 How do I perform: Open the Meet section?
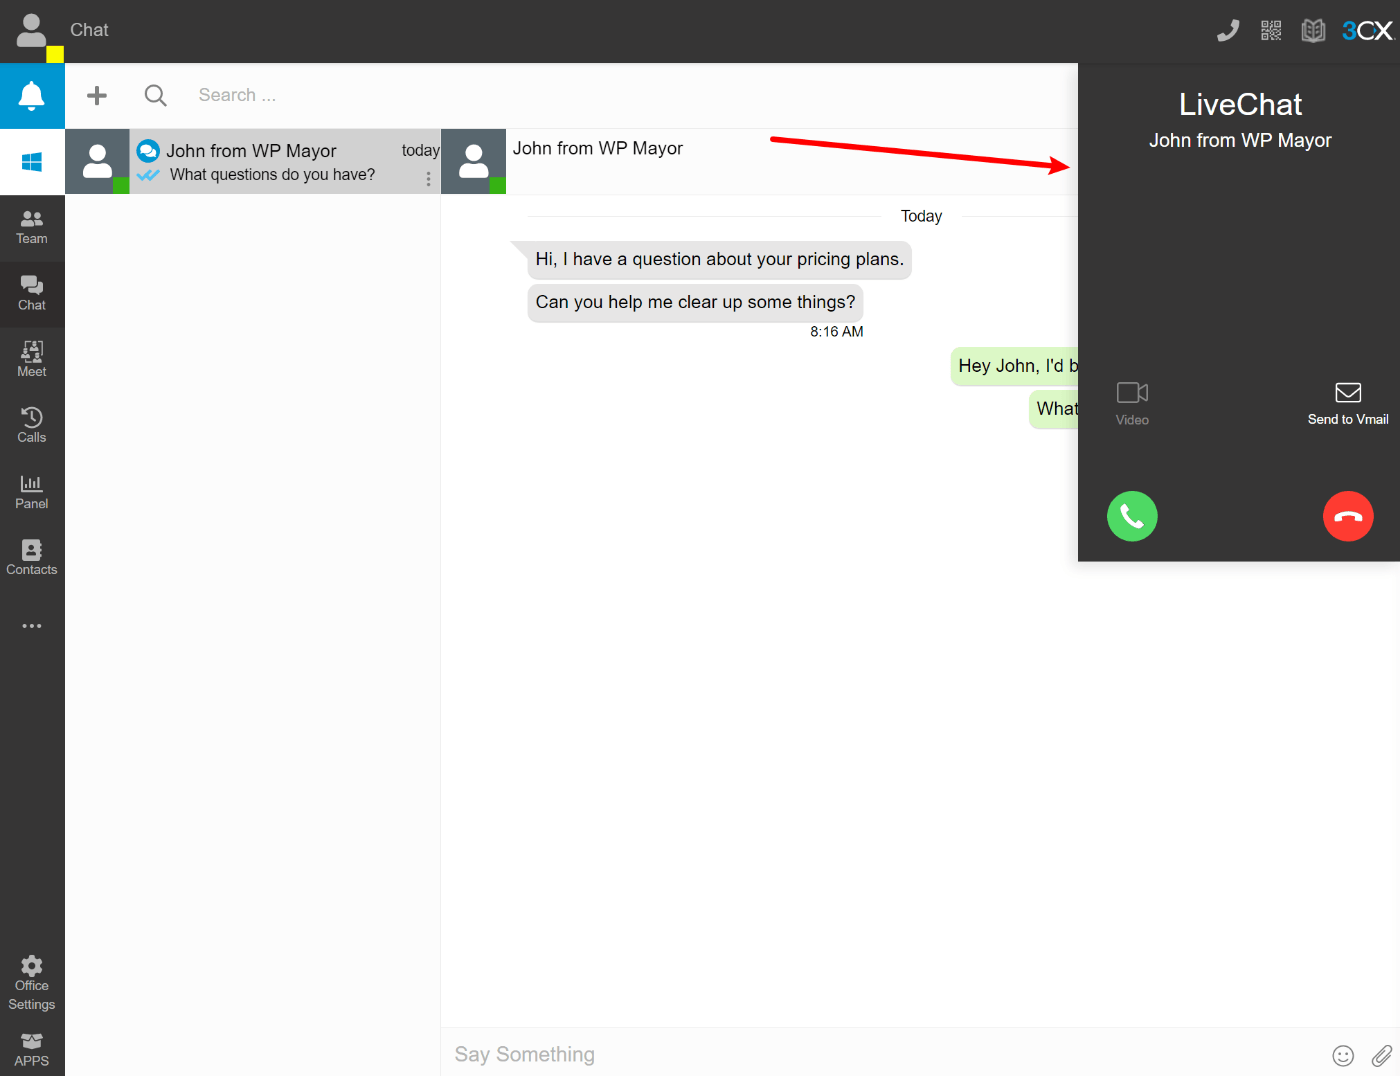coord(32,360)
